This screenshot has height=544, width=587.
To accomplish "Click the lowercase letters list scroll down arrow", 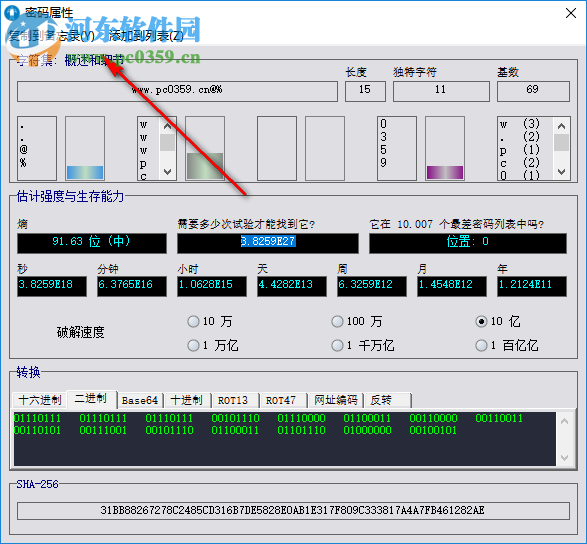I will pos(167,171).
